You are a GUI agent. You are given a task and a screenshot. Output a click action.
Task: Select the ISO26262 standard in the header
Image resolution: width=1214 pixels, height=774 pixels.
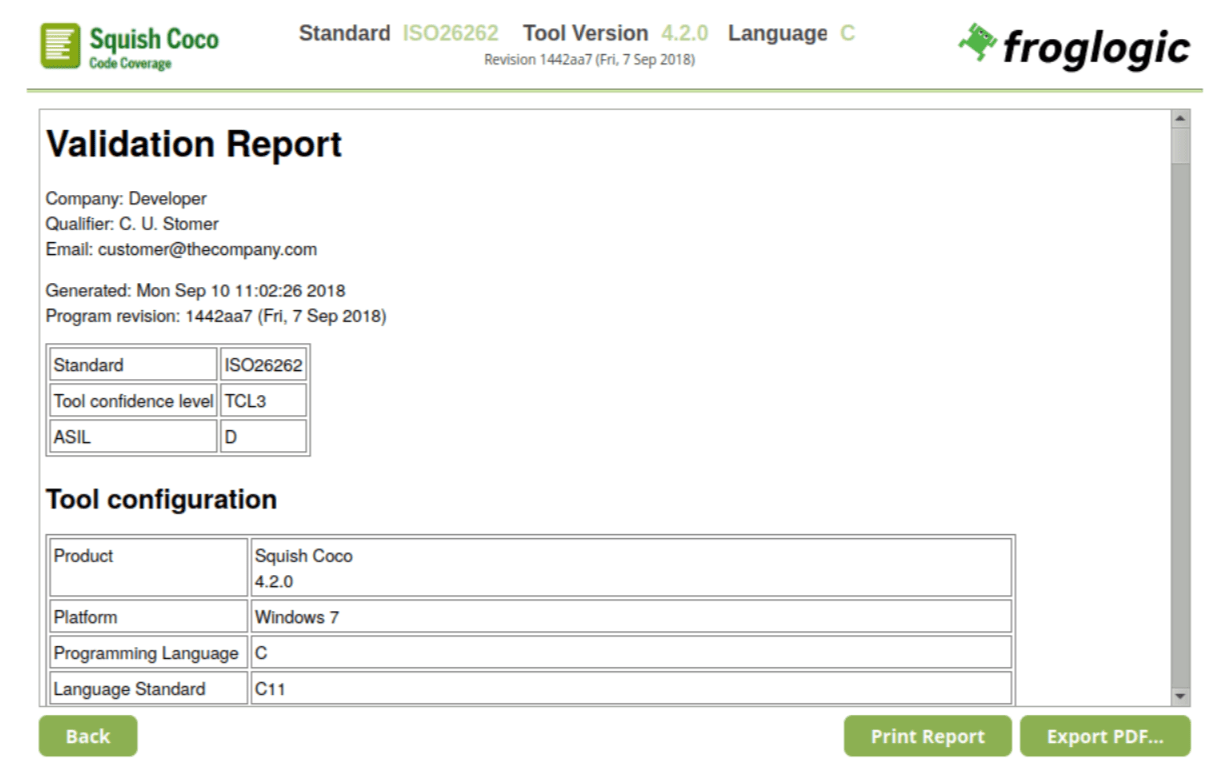(450, 33)
